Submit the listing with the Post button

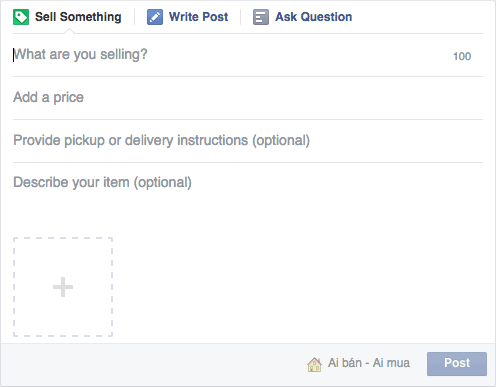457,364
